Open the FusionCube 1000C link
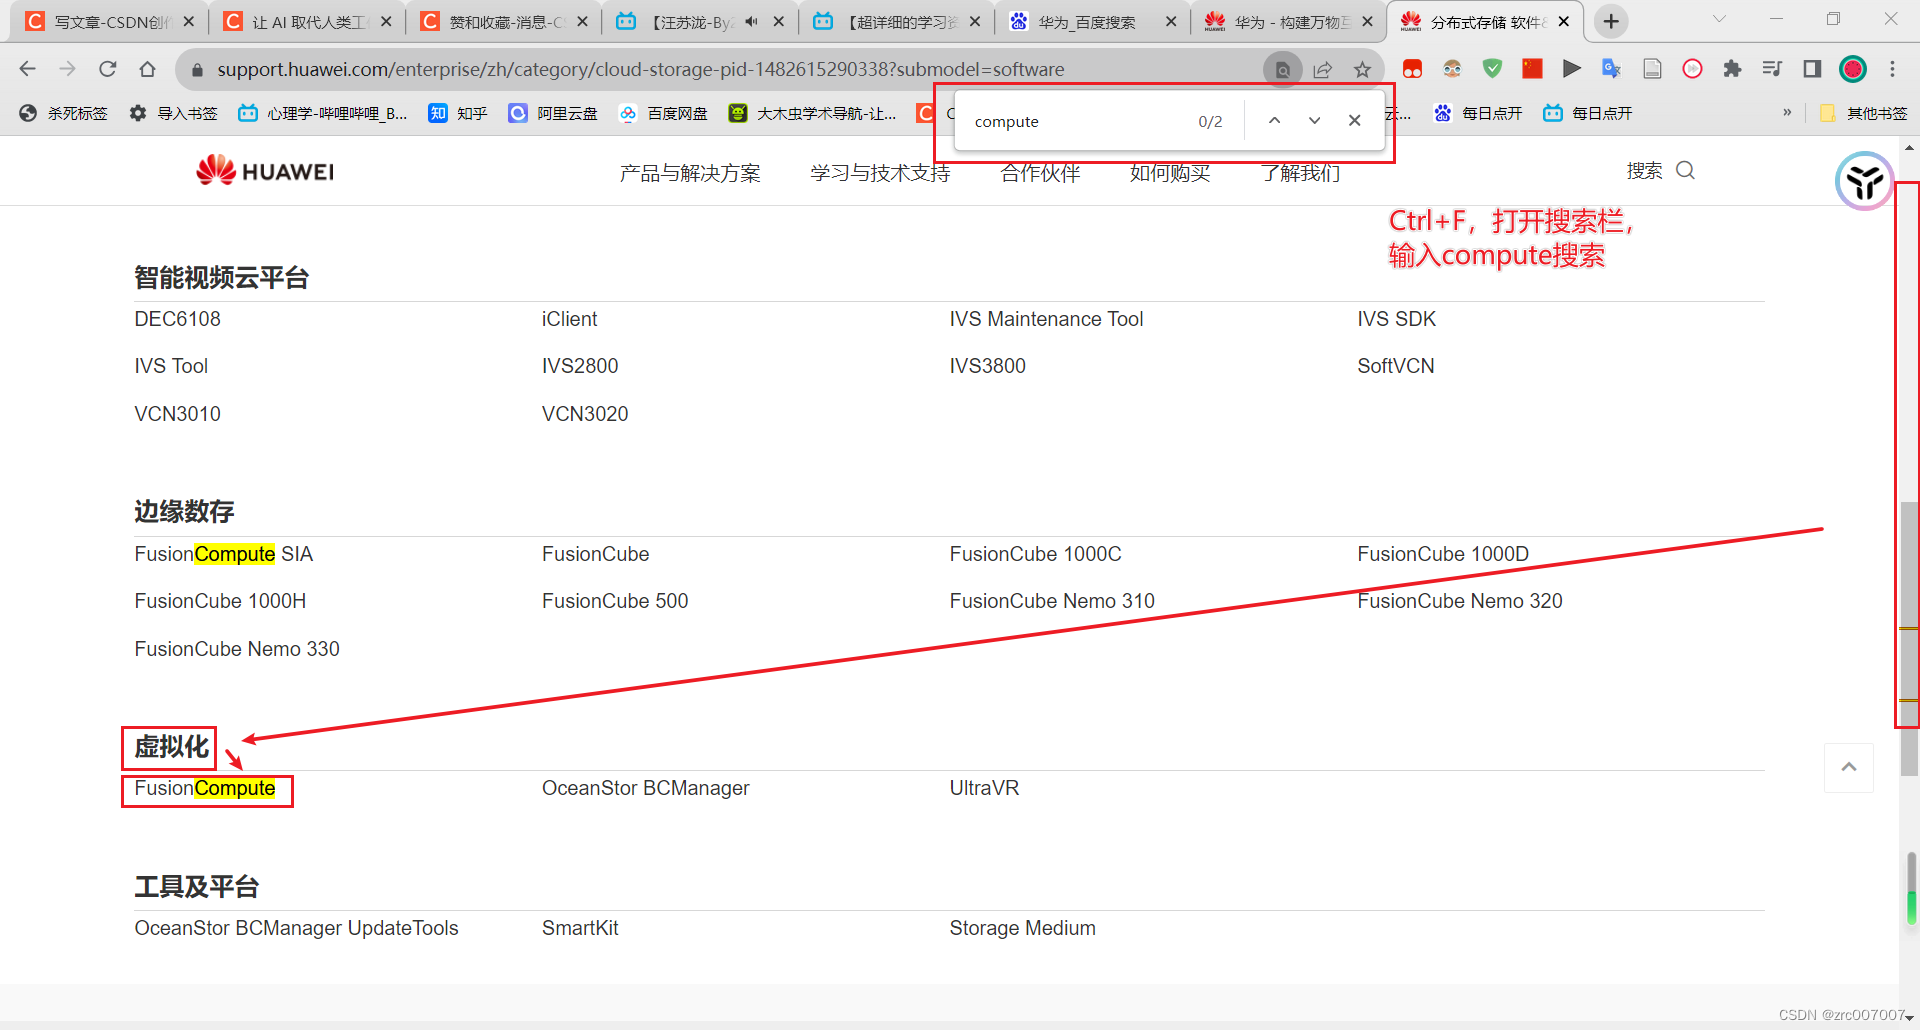Image resolution: width=1920 pixels, height=1030 pixels. (x=1035, y=554)
